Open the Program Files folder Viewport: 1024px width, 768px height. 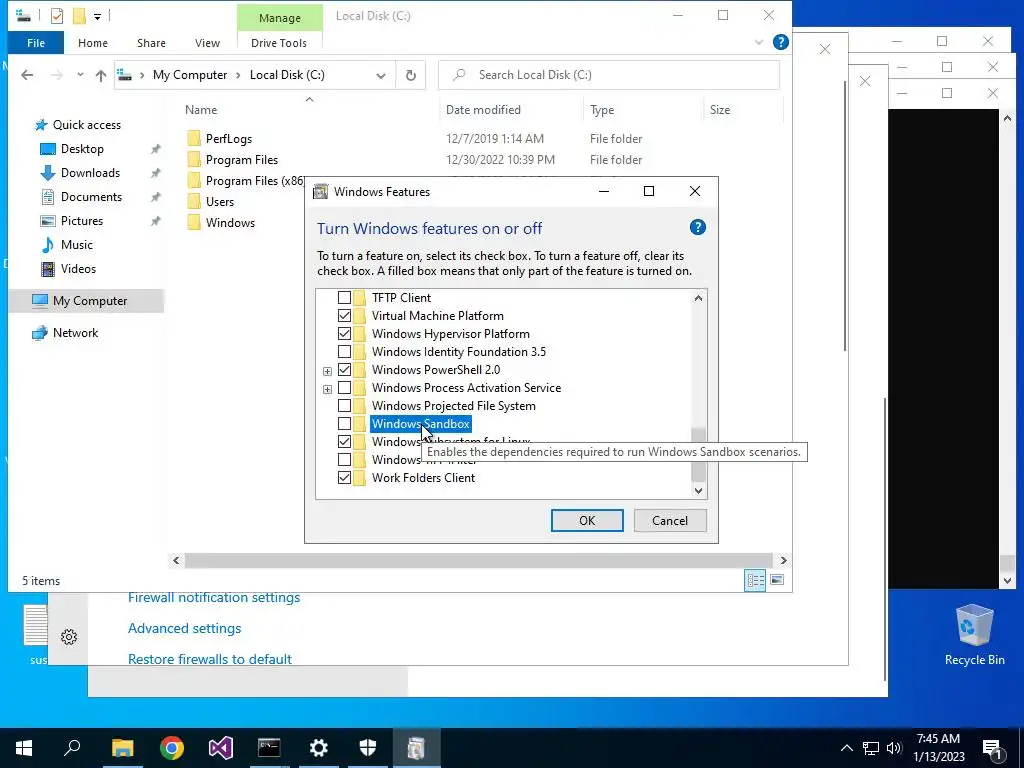(x=242, y=160)
